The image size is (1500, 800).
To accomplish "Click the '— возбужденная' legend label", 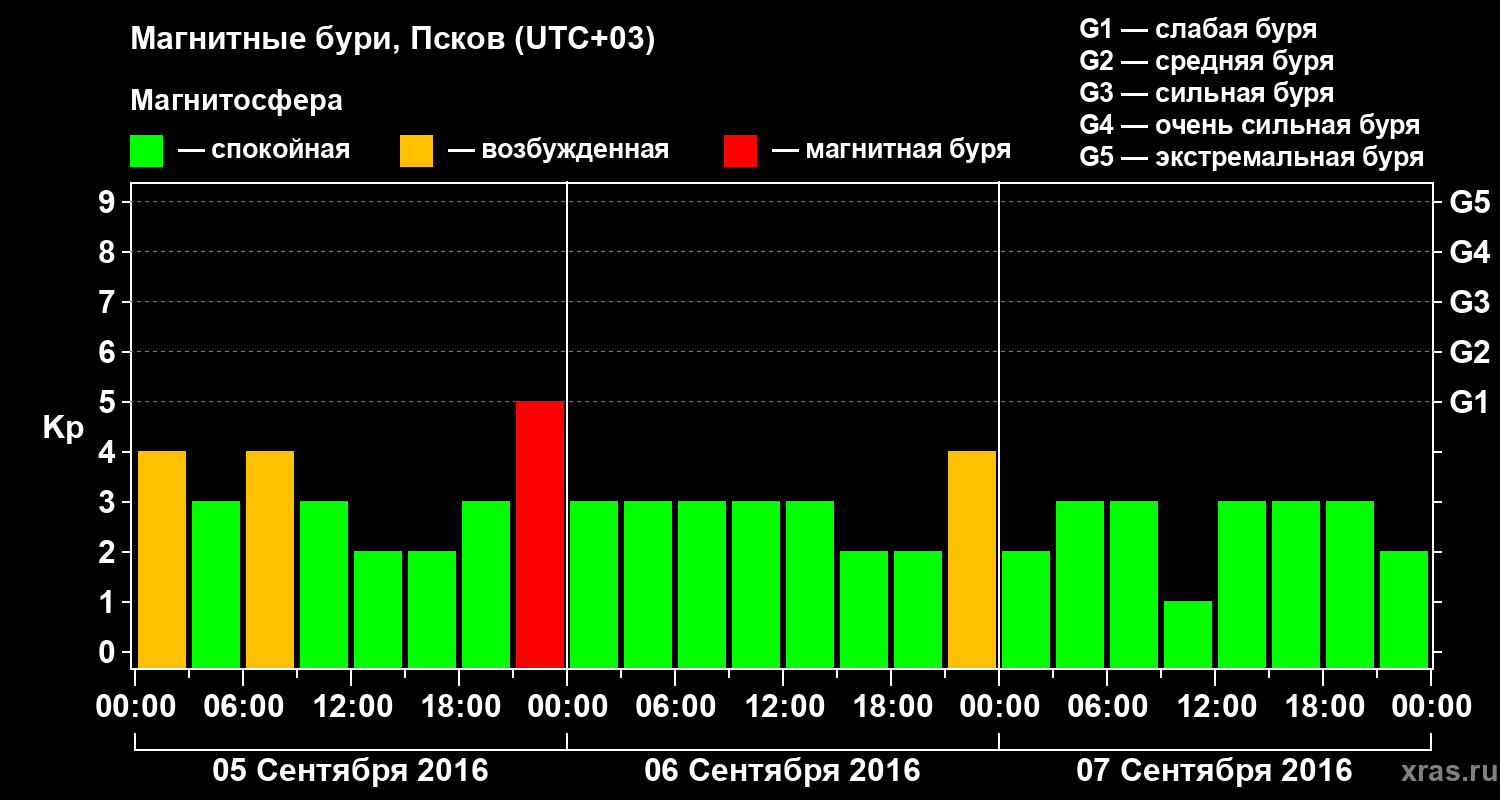I will tap(558, 151).
